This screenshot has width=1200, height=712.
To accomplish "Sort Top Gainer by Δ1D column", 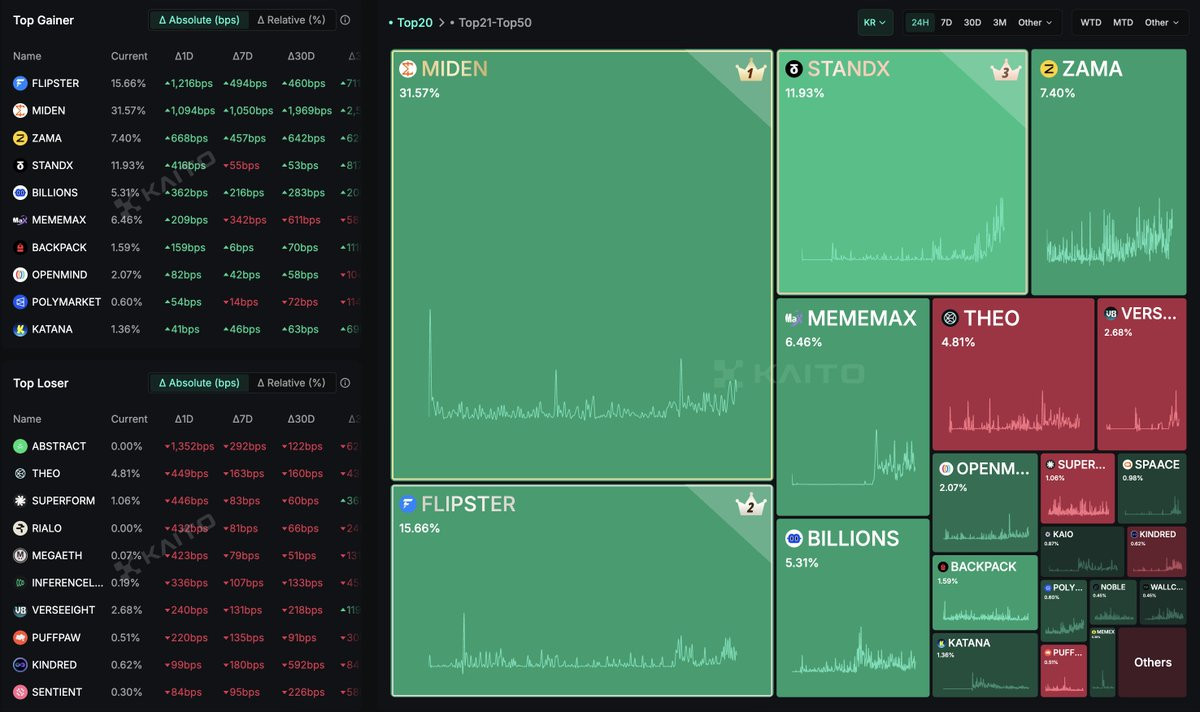I will click(x=184, y=56).
